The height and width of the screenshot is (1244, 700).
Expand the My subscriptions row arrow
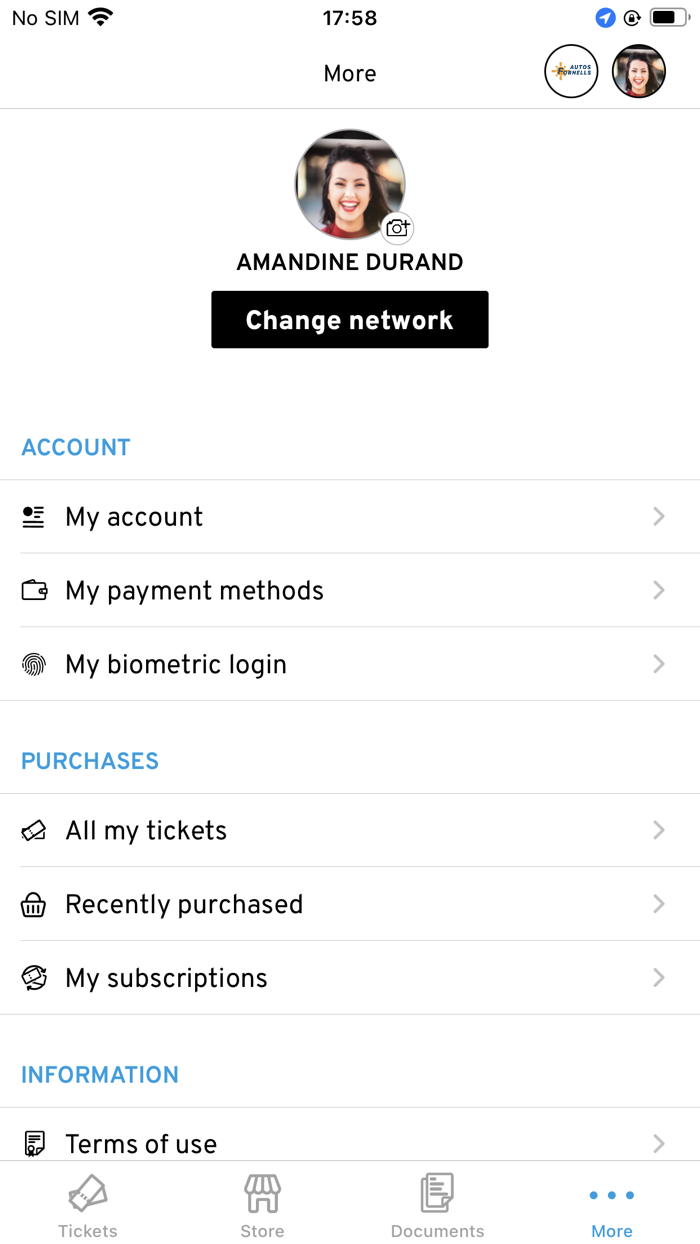point(659,978)
